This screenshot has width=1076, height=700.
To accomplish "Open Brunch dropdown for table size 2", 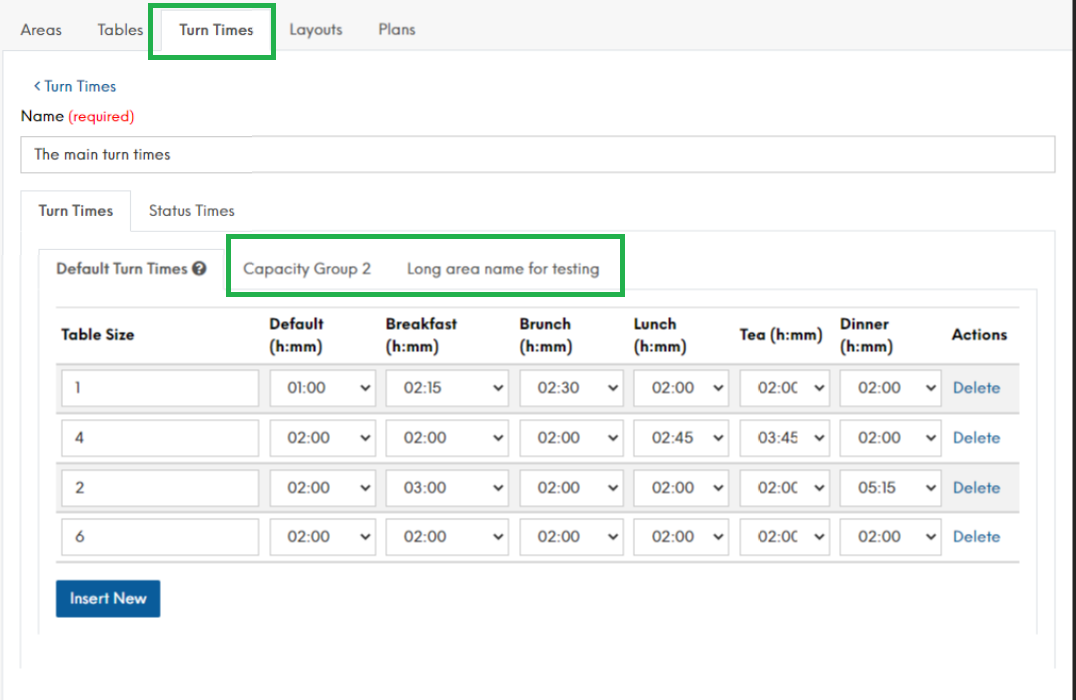I will pyautogui.click(x=571, y=488).
